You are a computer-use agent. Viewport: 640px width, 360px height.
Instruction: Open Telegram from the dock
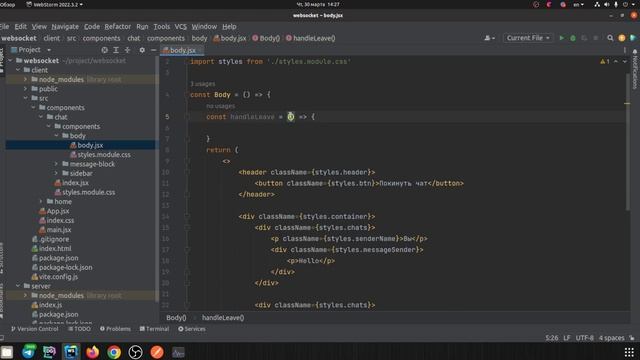point(28,351)
